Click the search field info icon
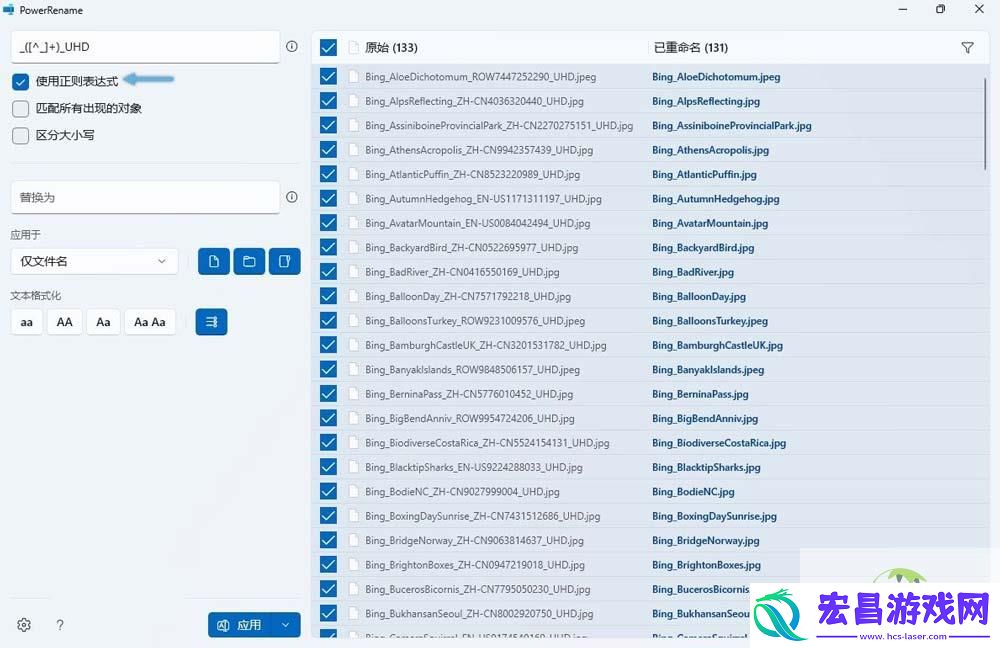Image resolution: width=1000 pixels, height=648 pixels. coord(291,46)
